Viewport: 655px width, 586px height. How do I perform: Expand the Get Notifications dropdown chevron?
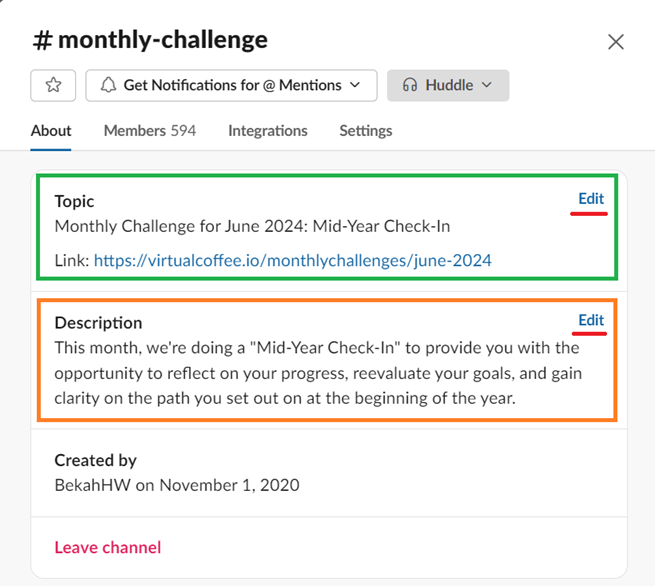[x=356, y=86]
